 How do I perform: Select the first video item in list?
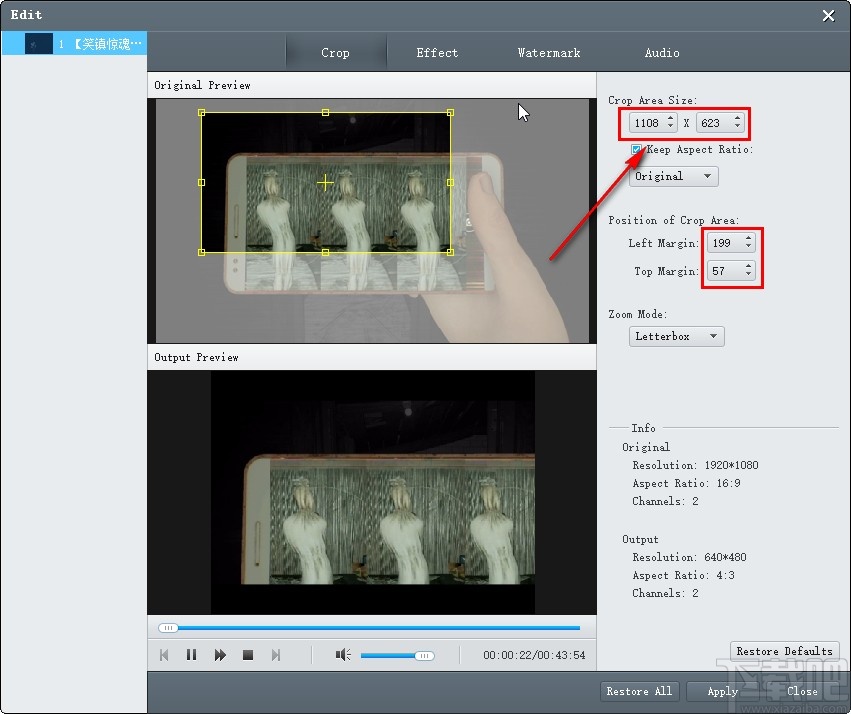point(74,43)
